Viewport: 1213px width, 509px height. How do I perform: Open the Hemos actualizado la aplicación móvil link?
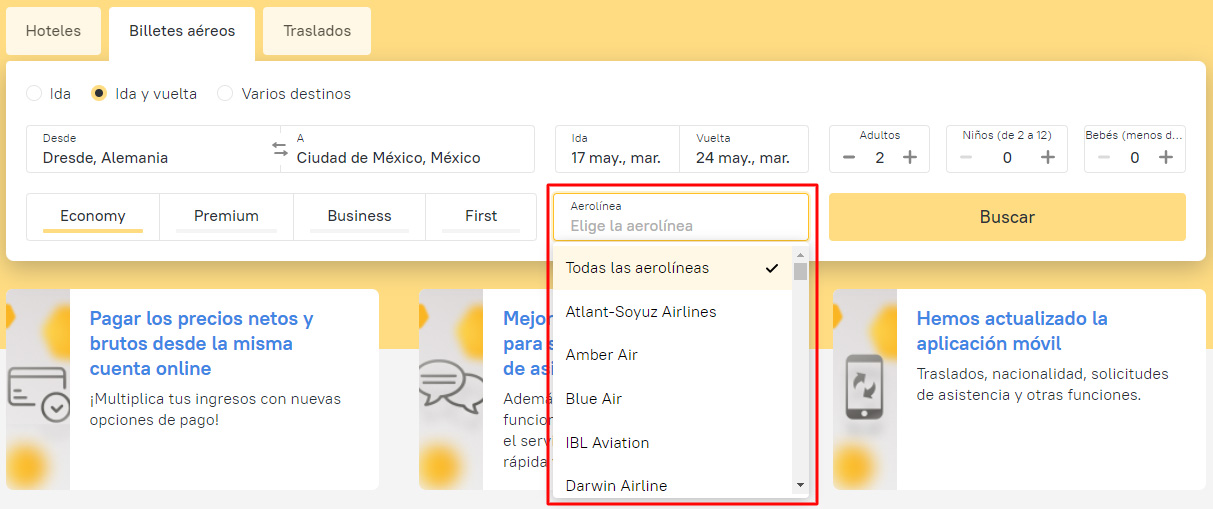1012,331
